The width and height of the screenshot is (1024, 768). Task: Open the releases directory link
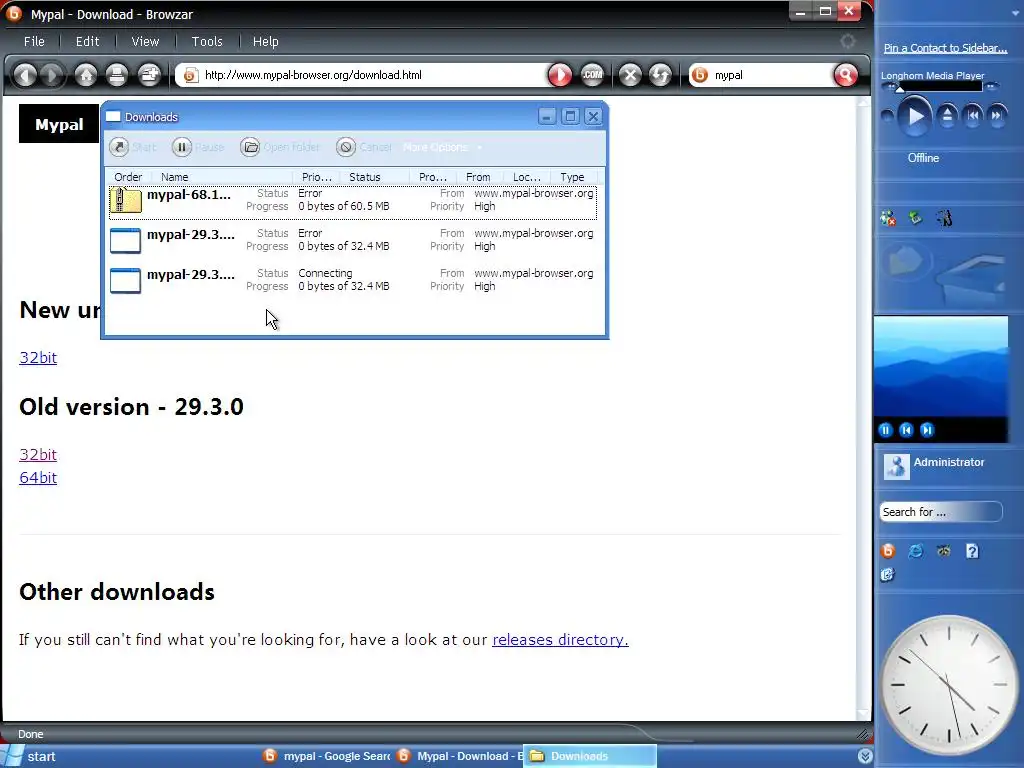(x=560, y=639)
